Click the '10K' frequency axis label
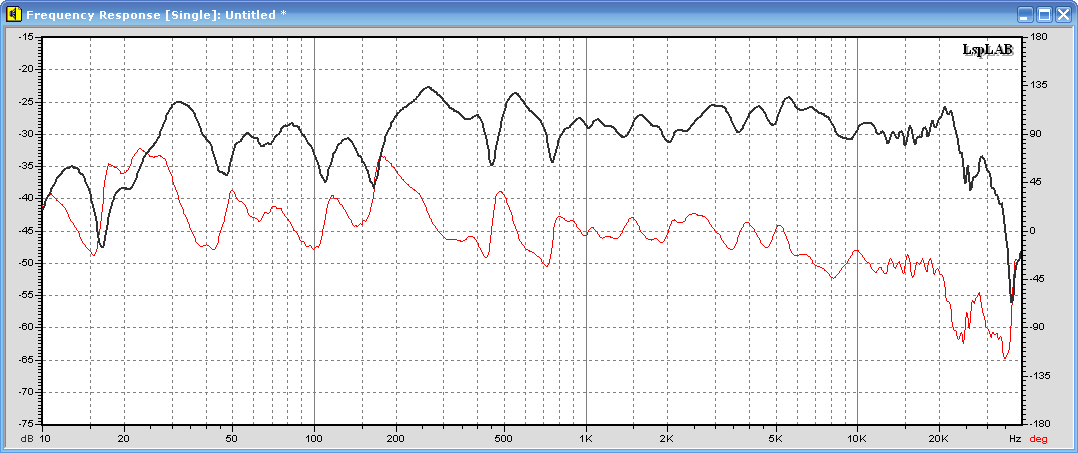The width and height of the screenshot is (1078, 453). [x=857, y=438]
